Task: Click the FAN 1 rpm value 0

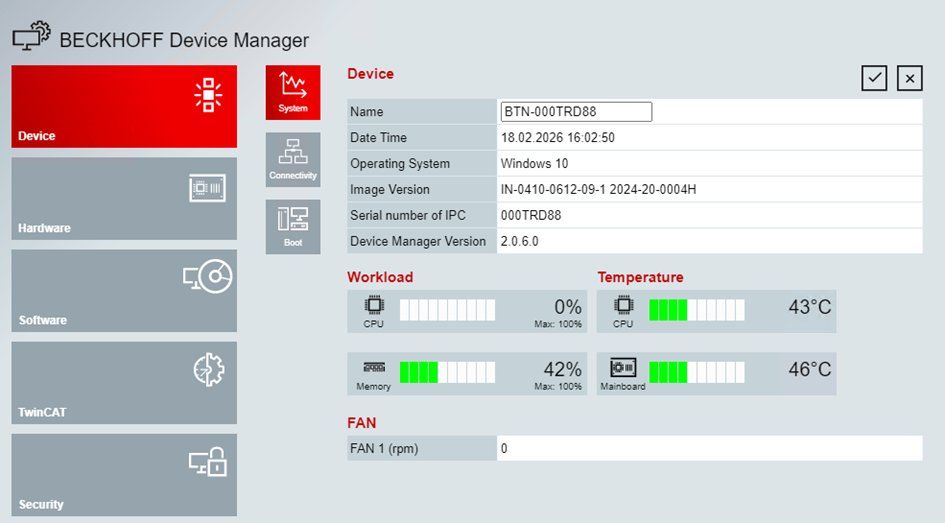Action: click(504, 448)
